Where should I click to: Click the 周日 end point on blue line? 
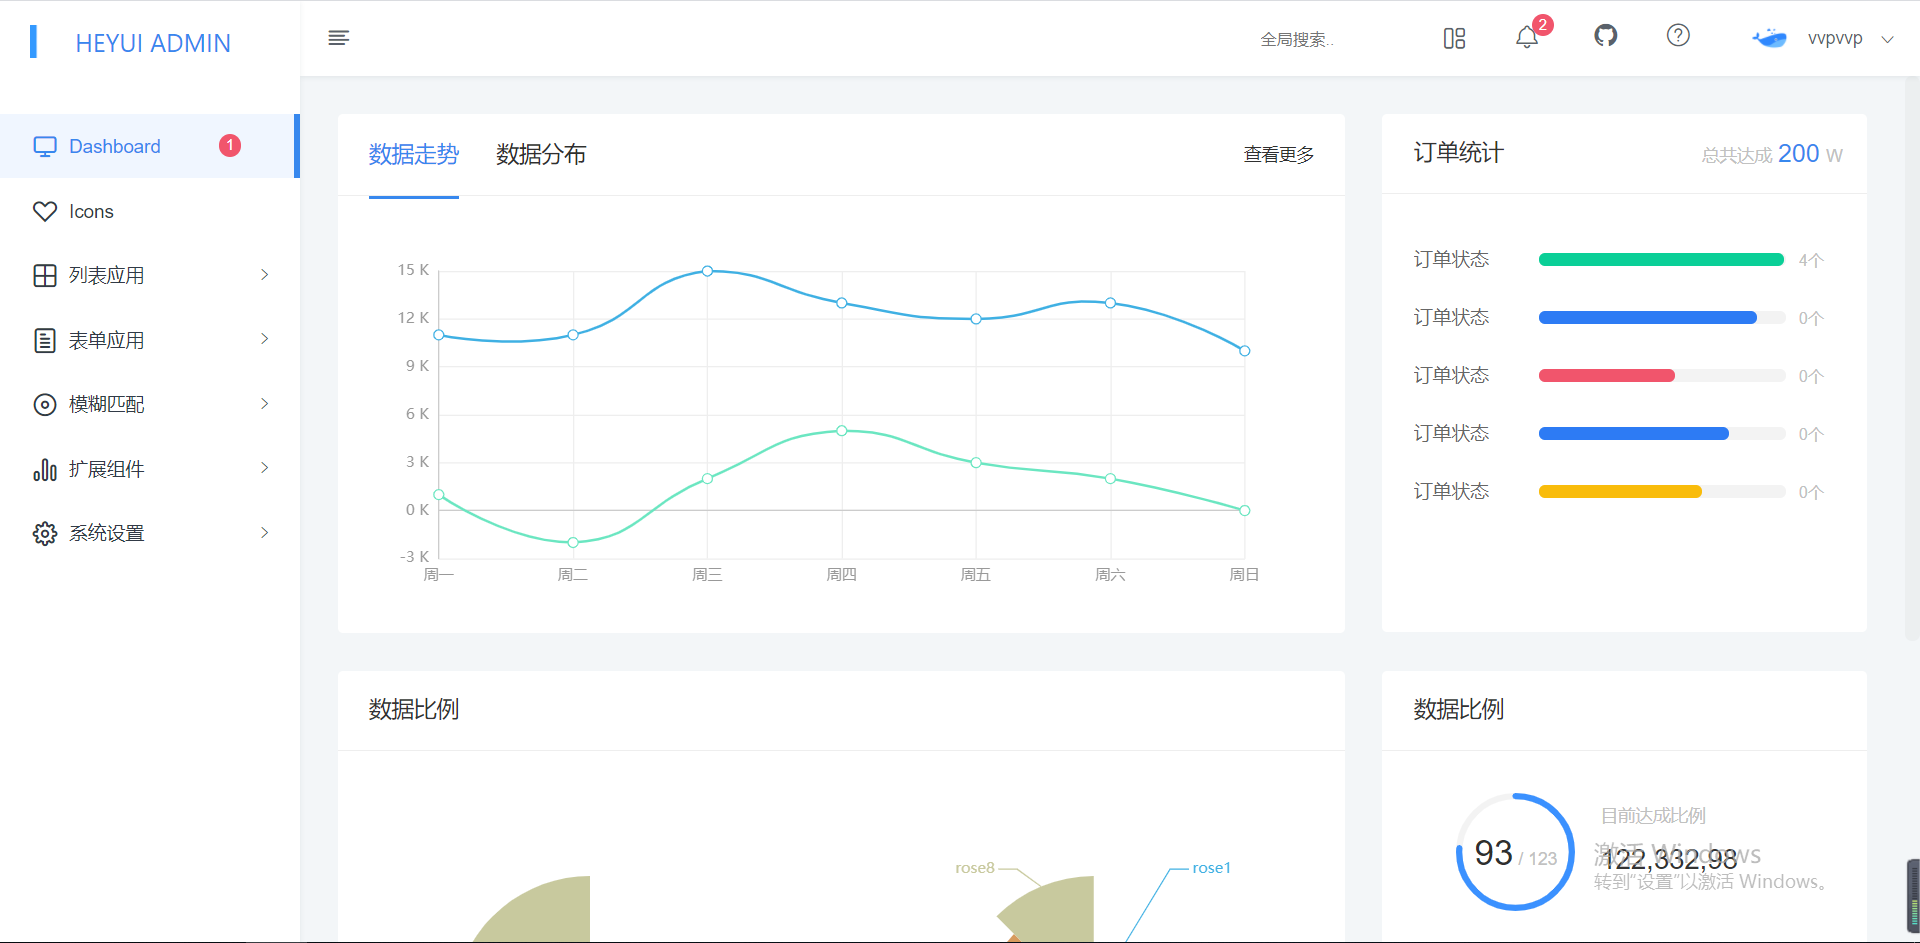click(1245, 351)
